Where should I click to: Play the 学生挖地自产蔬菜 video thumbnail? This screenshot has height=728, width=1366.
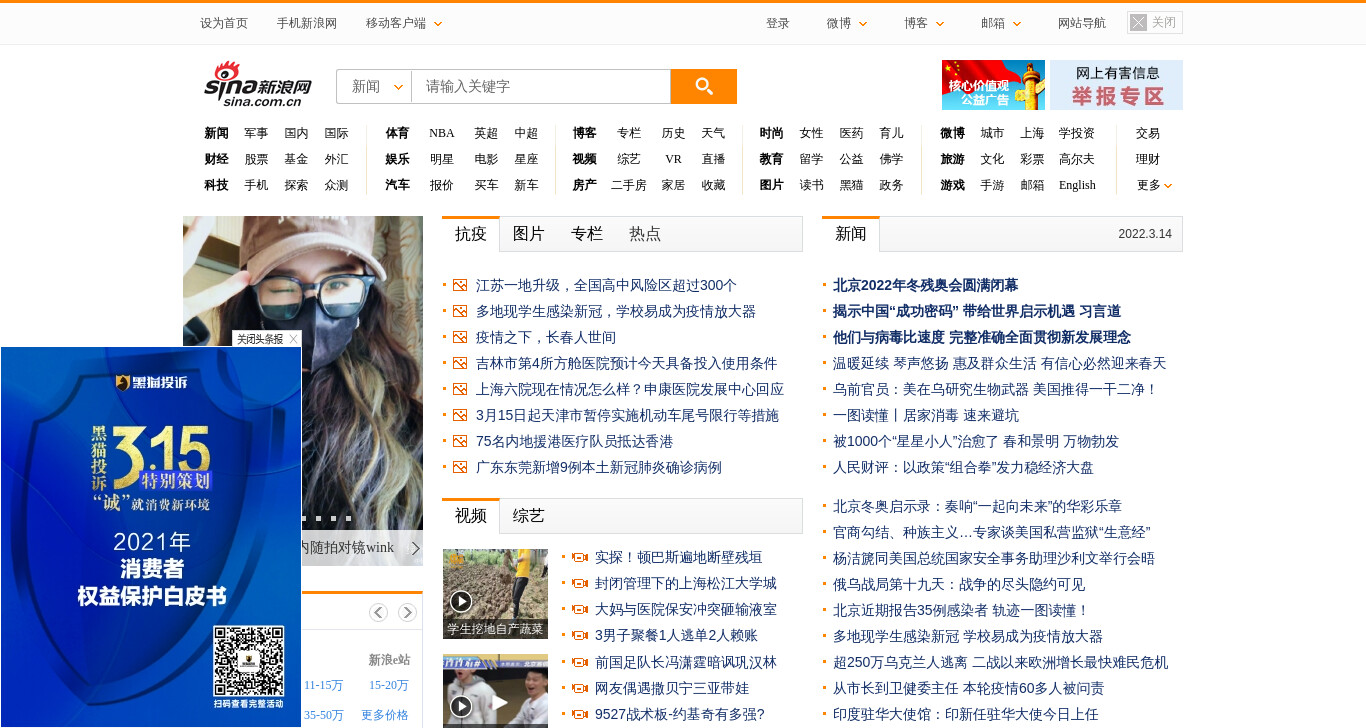point(495,594)
